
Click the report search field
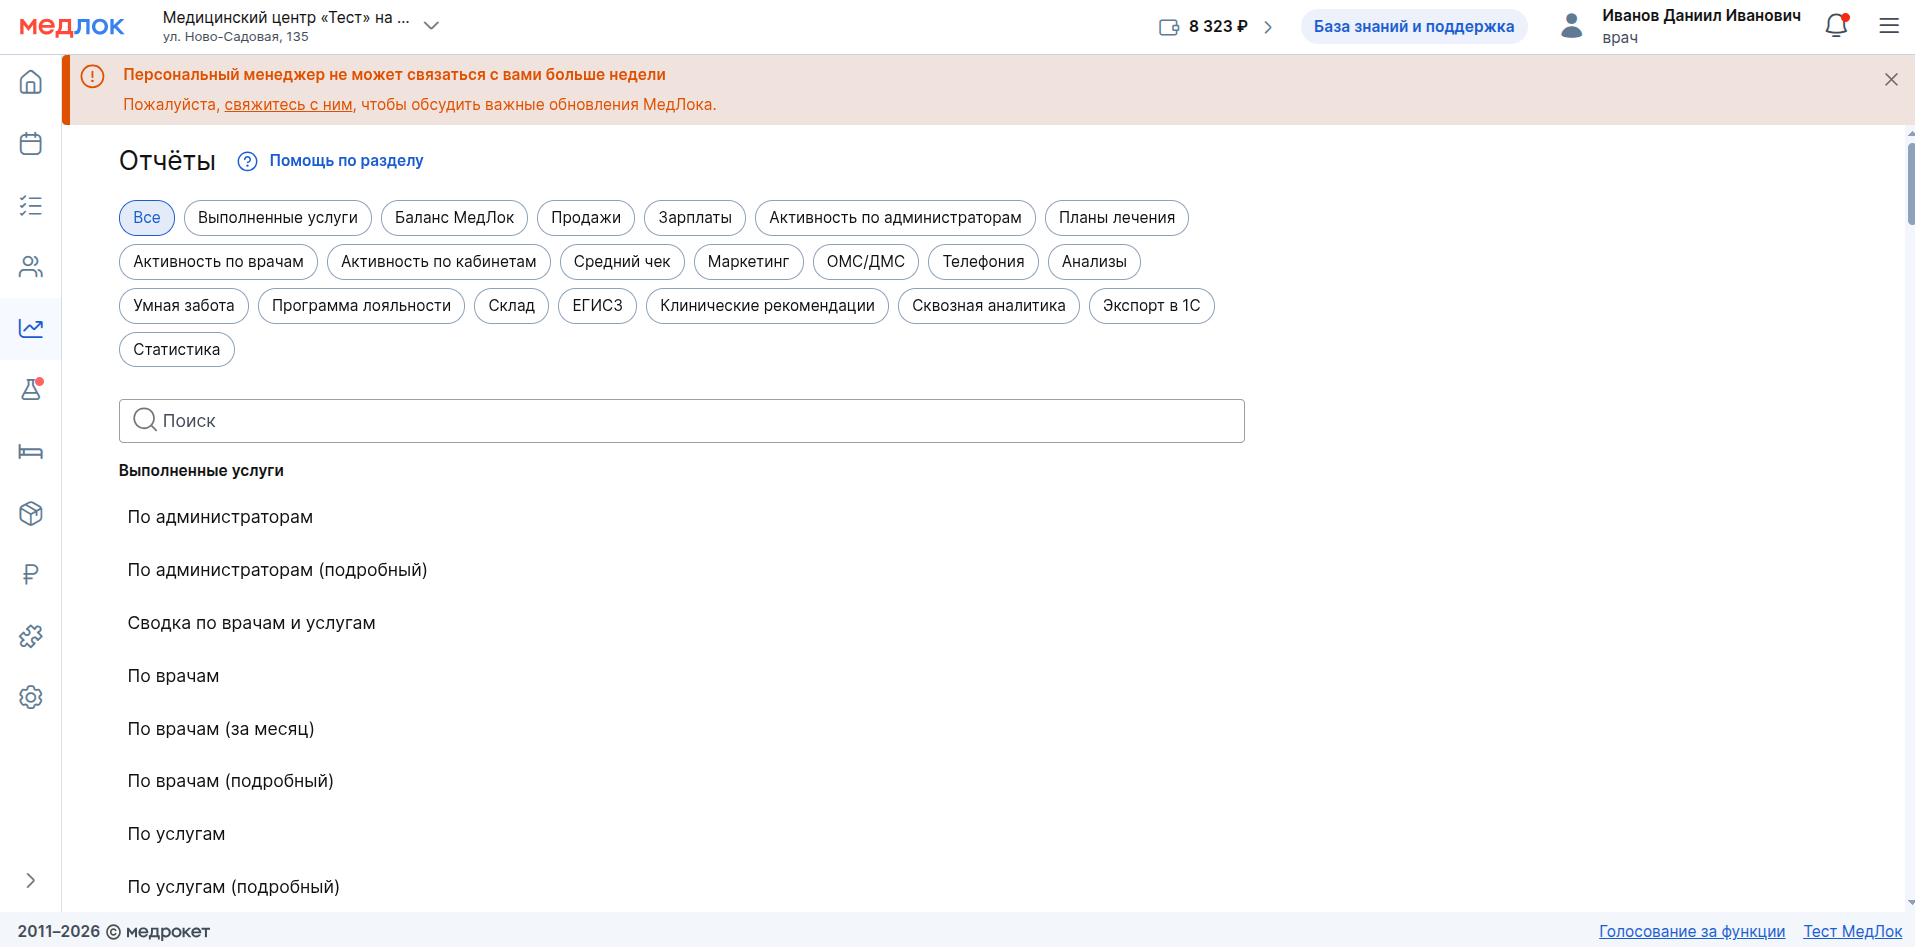pos(681,421)
